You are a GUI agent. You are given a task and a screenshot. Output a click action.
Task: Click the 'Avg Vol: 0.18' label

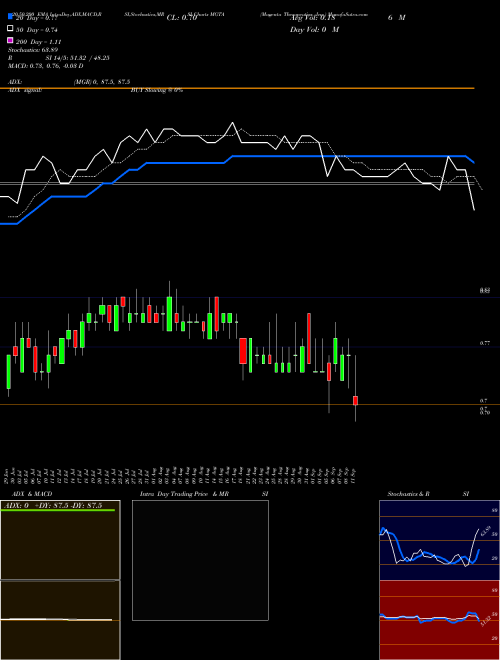point(313,18)
